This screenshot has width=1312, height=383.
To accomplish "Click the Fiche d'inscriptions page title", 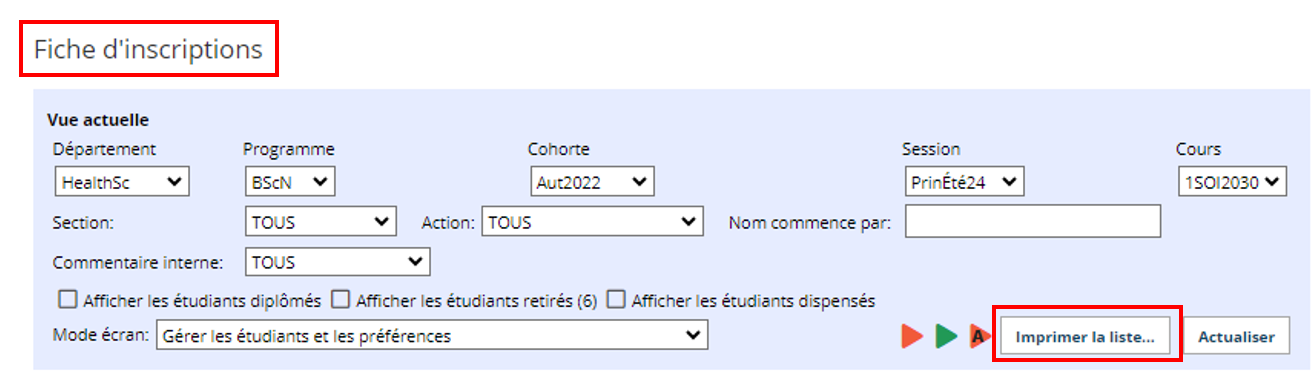I will pos(148,49).
